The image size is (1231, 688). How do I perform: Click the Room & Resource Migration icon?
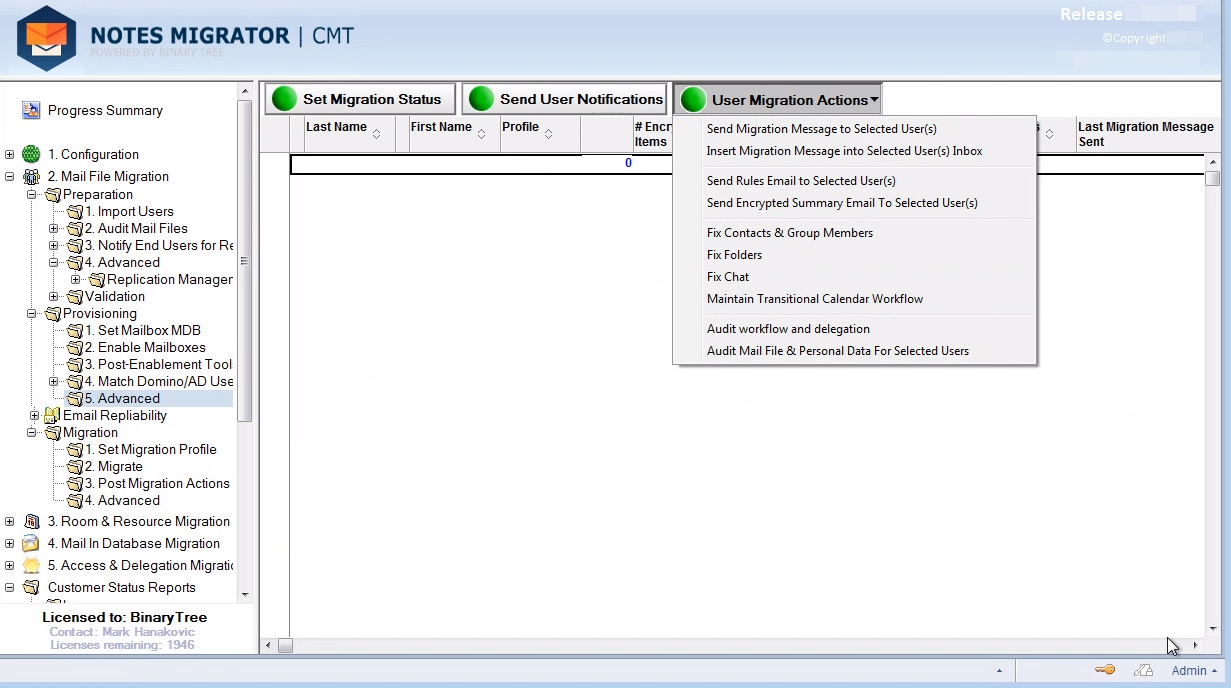(31, 521)
